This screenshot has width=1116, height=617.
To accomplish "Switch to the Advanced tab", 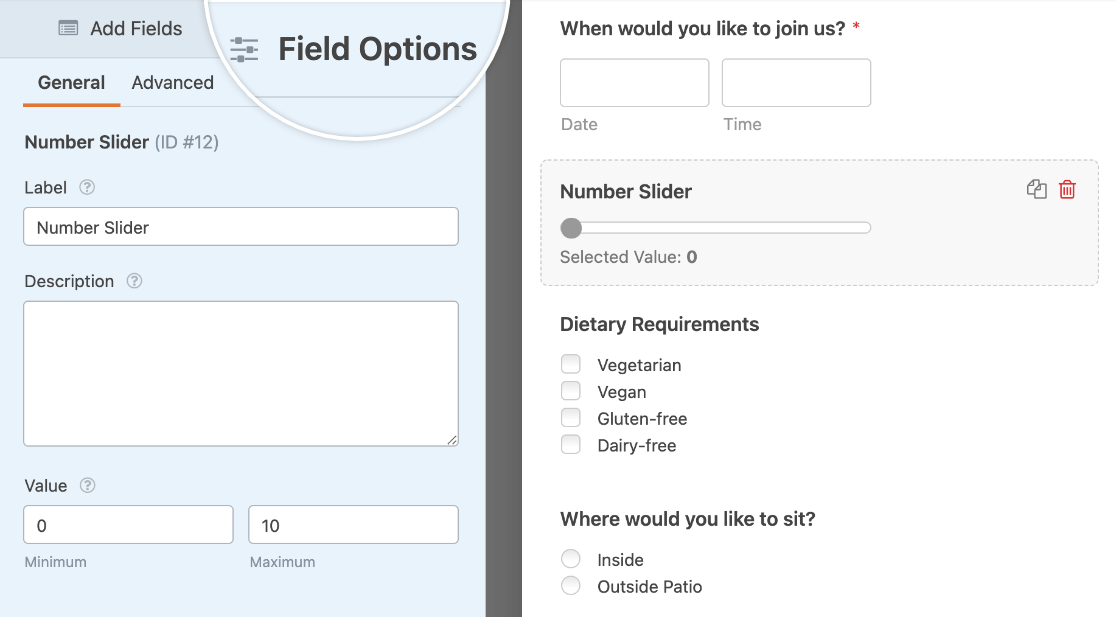I will (x=172, y=83).
